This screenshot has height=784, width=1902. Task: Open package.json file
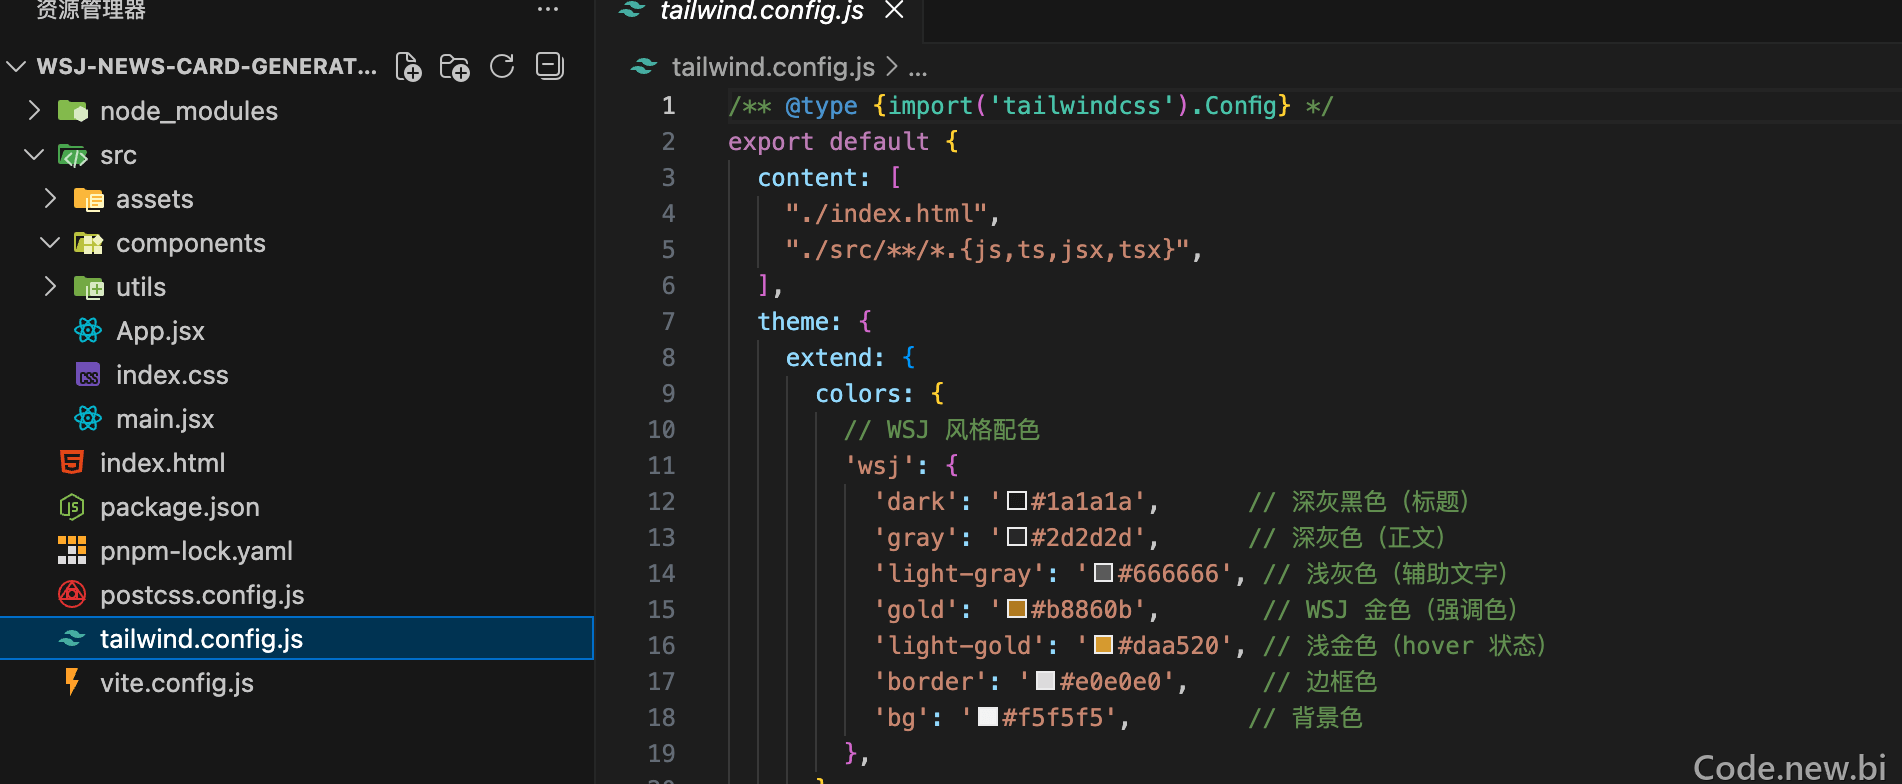click(x=180, y=507)
